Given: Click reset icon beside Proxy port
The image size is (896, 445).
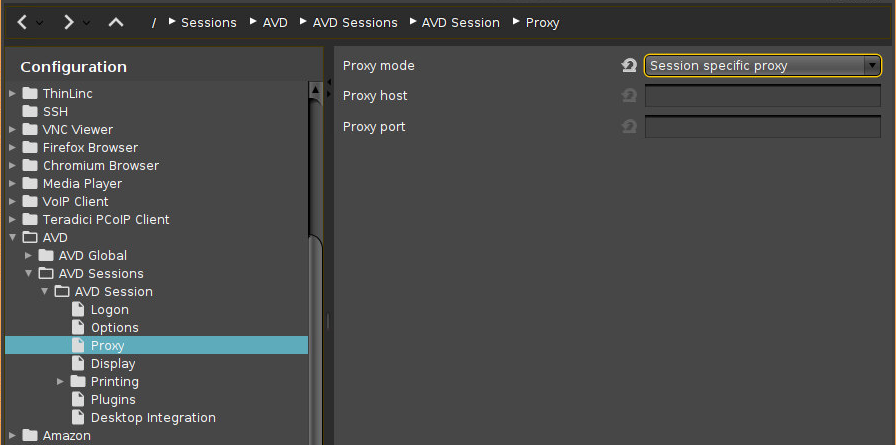Looking at the screenshot, I should [629, 127].
